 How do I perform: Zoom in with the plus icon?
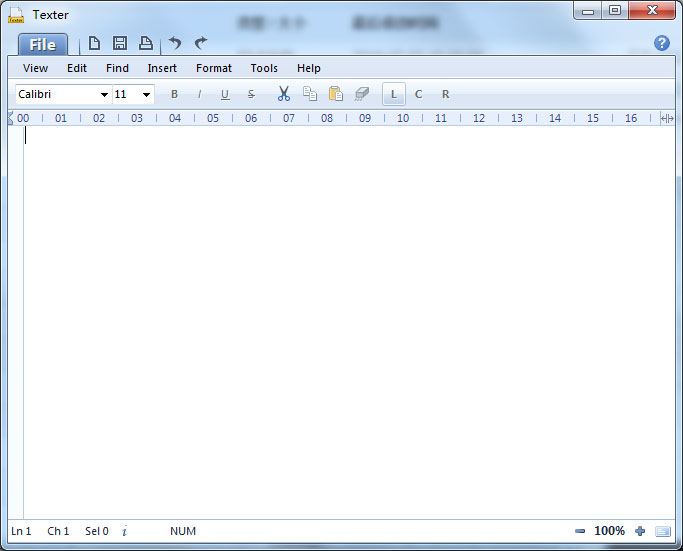[640, 531]
